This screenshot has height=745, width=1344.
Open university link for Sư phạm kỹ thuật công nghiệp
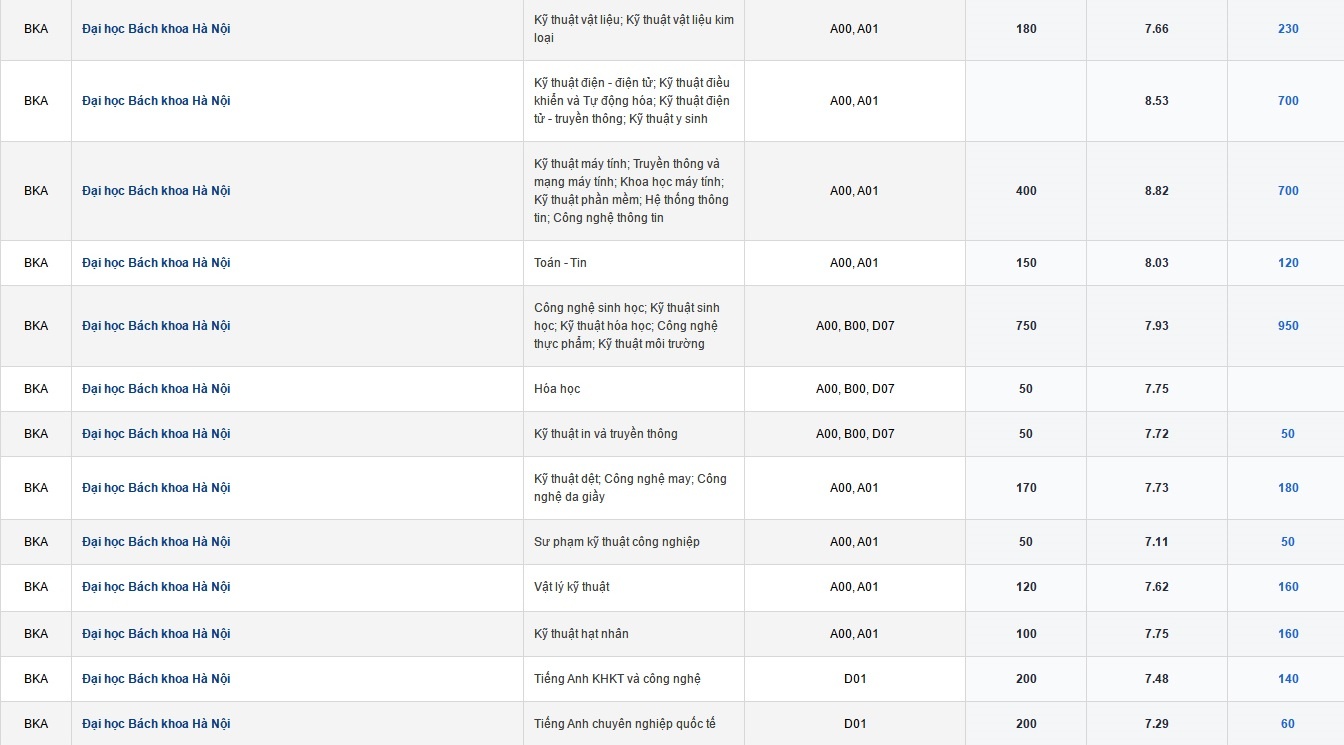[156, 542]
